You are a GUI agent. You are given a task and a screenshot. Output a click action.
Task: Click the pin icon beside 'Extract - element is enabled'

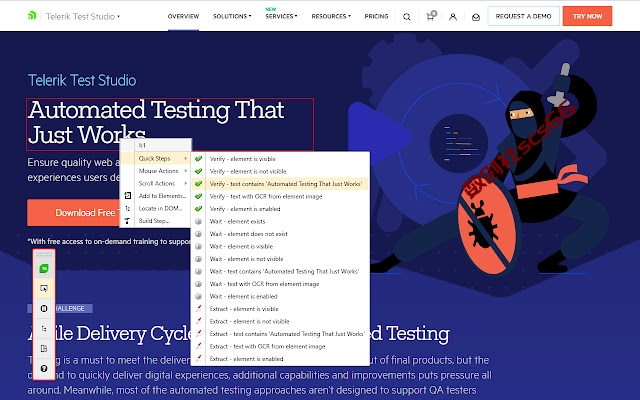(x=198, y=359)
